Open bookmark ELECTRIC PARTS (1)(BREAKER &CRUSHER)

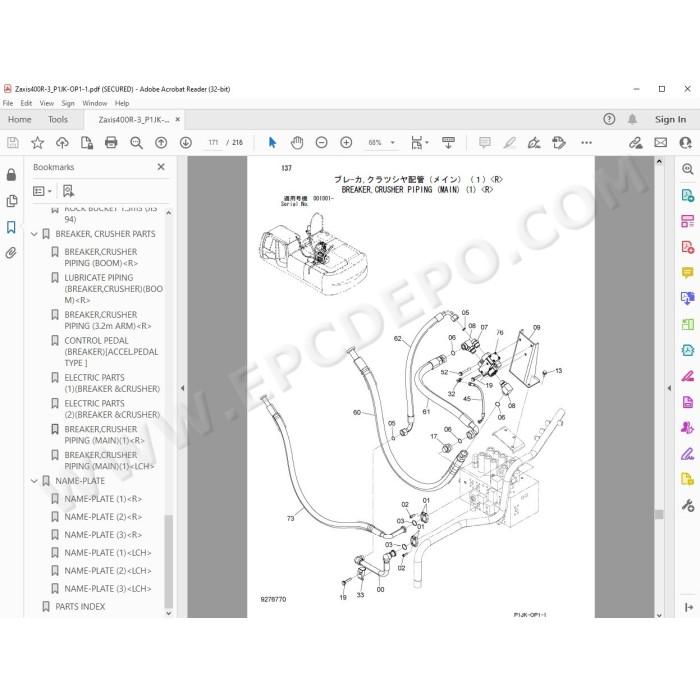[x=112, y=383]
